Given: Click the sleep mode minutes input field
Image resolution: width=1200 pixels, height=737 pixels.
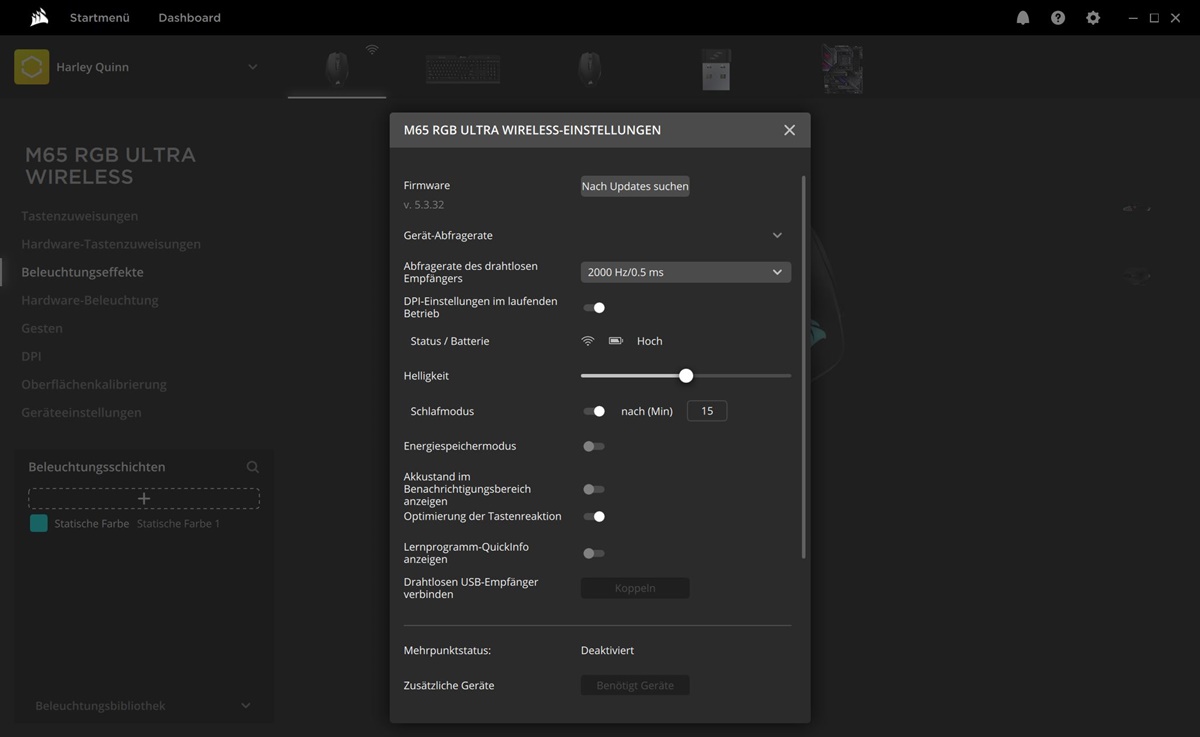Looking at the screenshot, I should [x=706, y=411].
